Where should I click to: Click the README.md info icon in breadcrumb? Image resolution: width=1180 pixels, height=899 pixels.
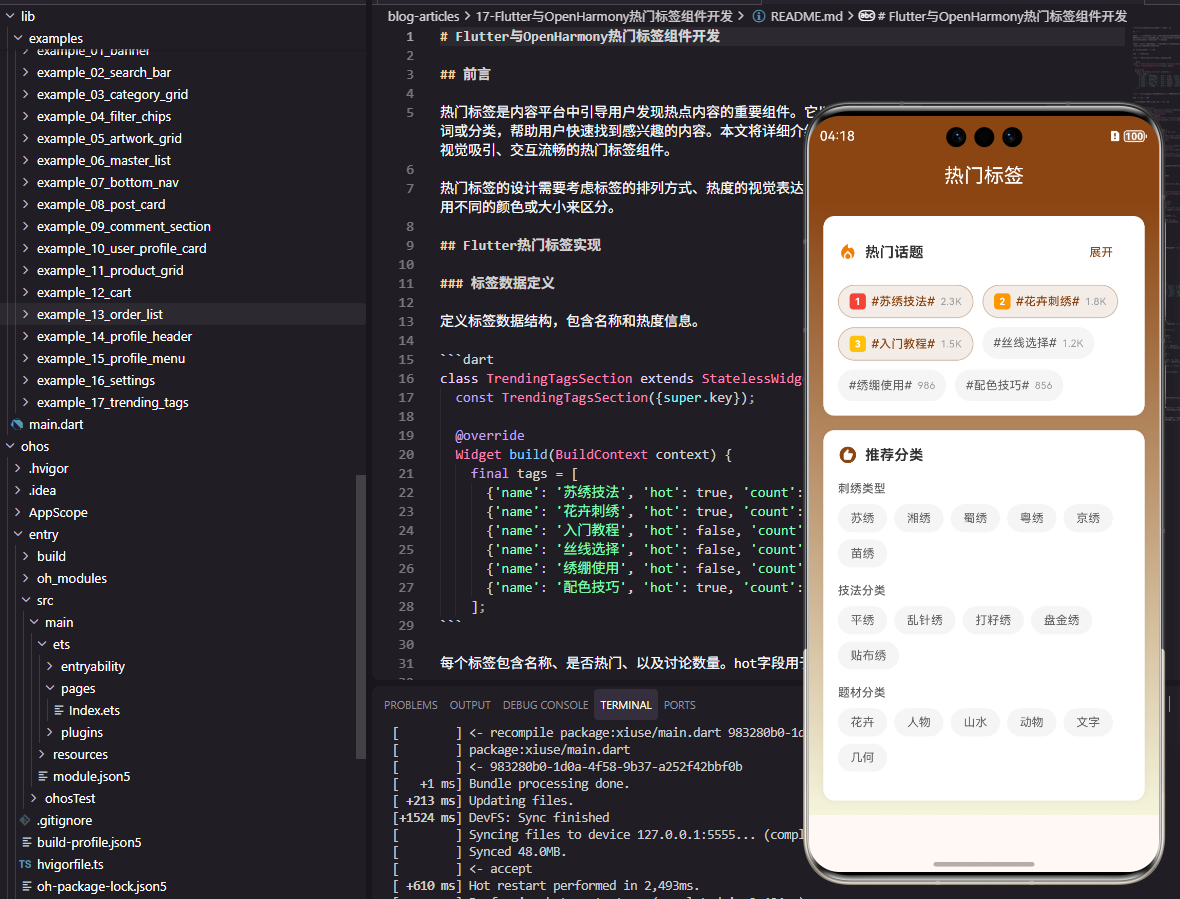[x=759, y=16]
